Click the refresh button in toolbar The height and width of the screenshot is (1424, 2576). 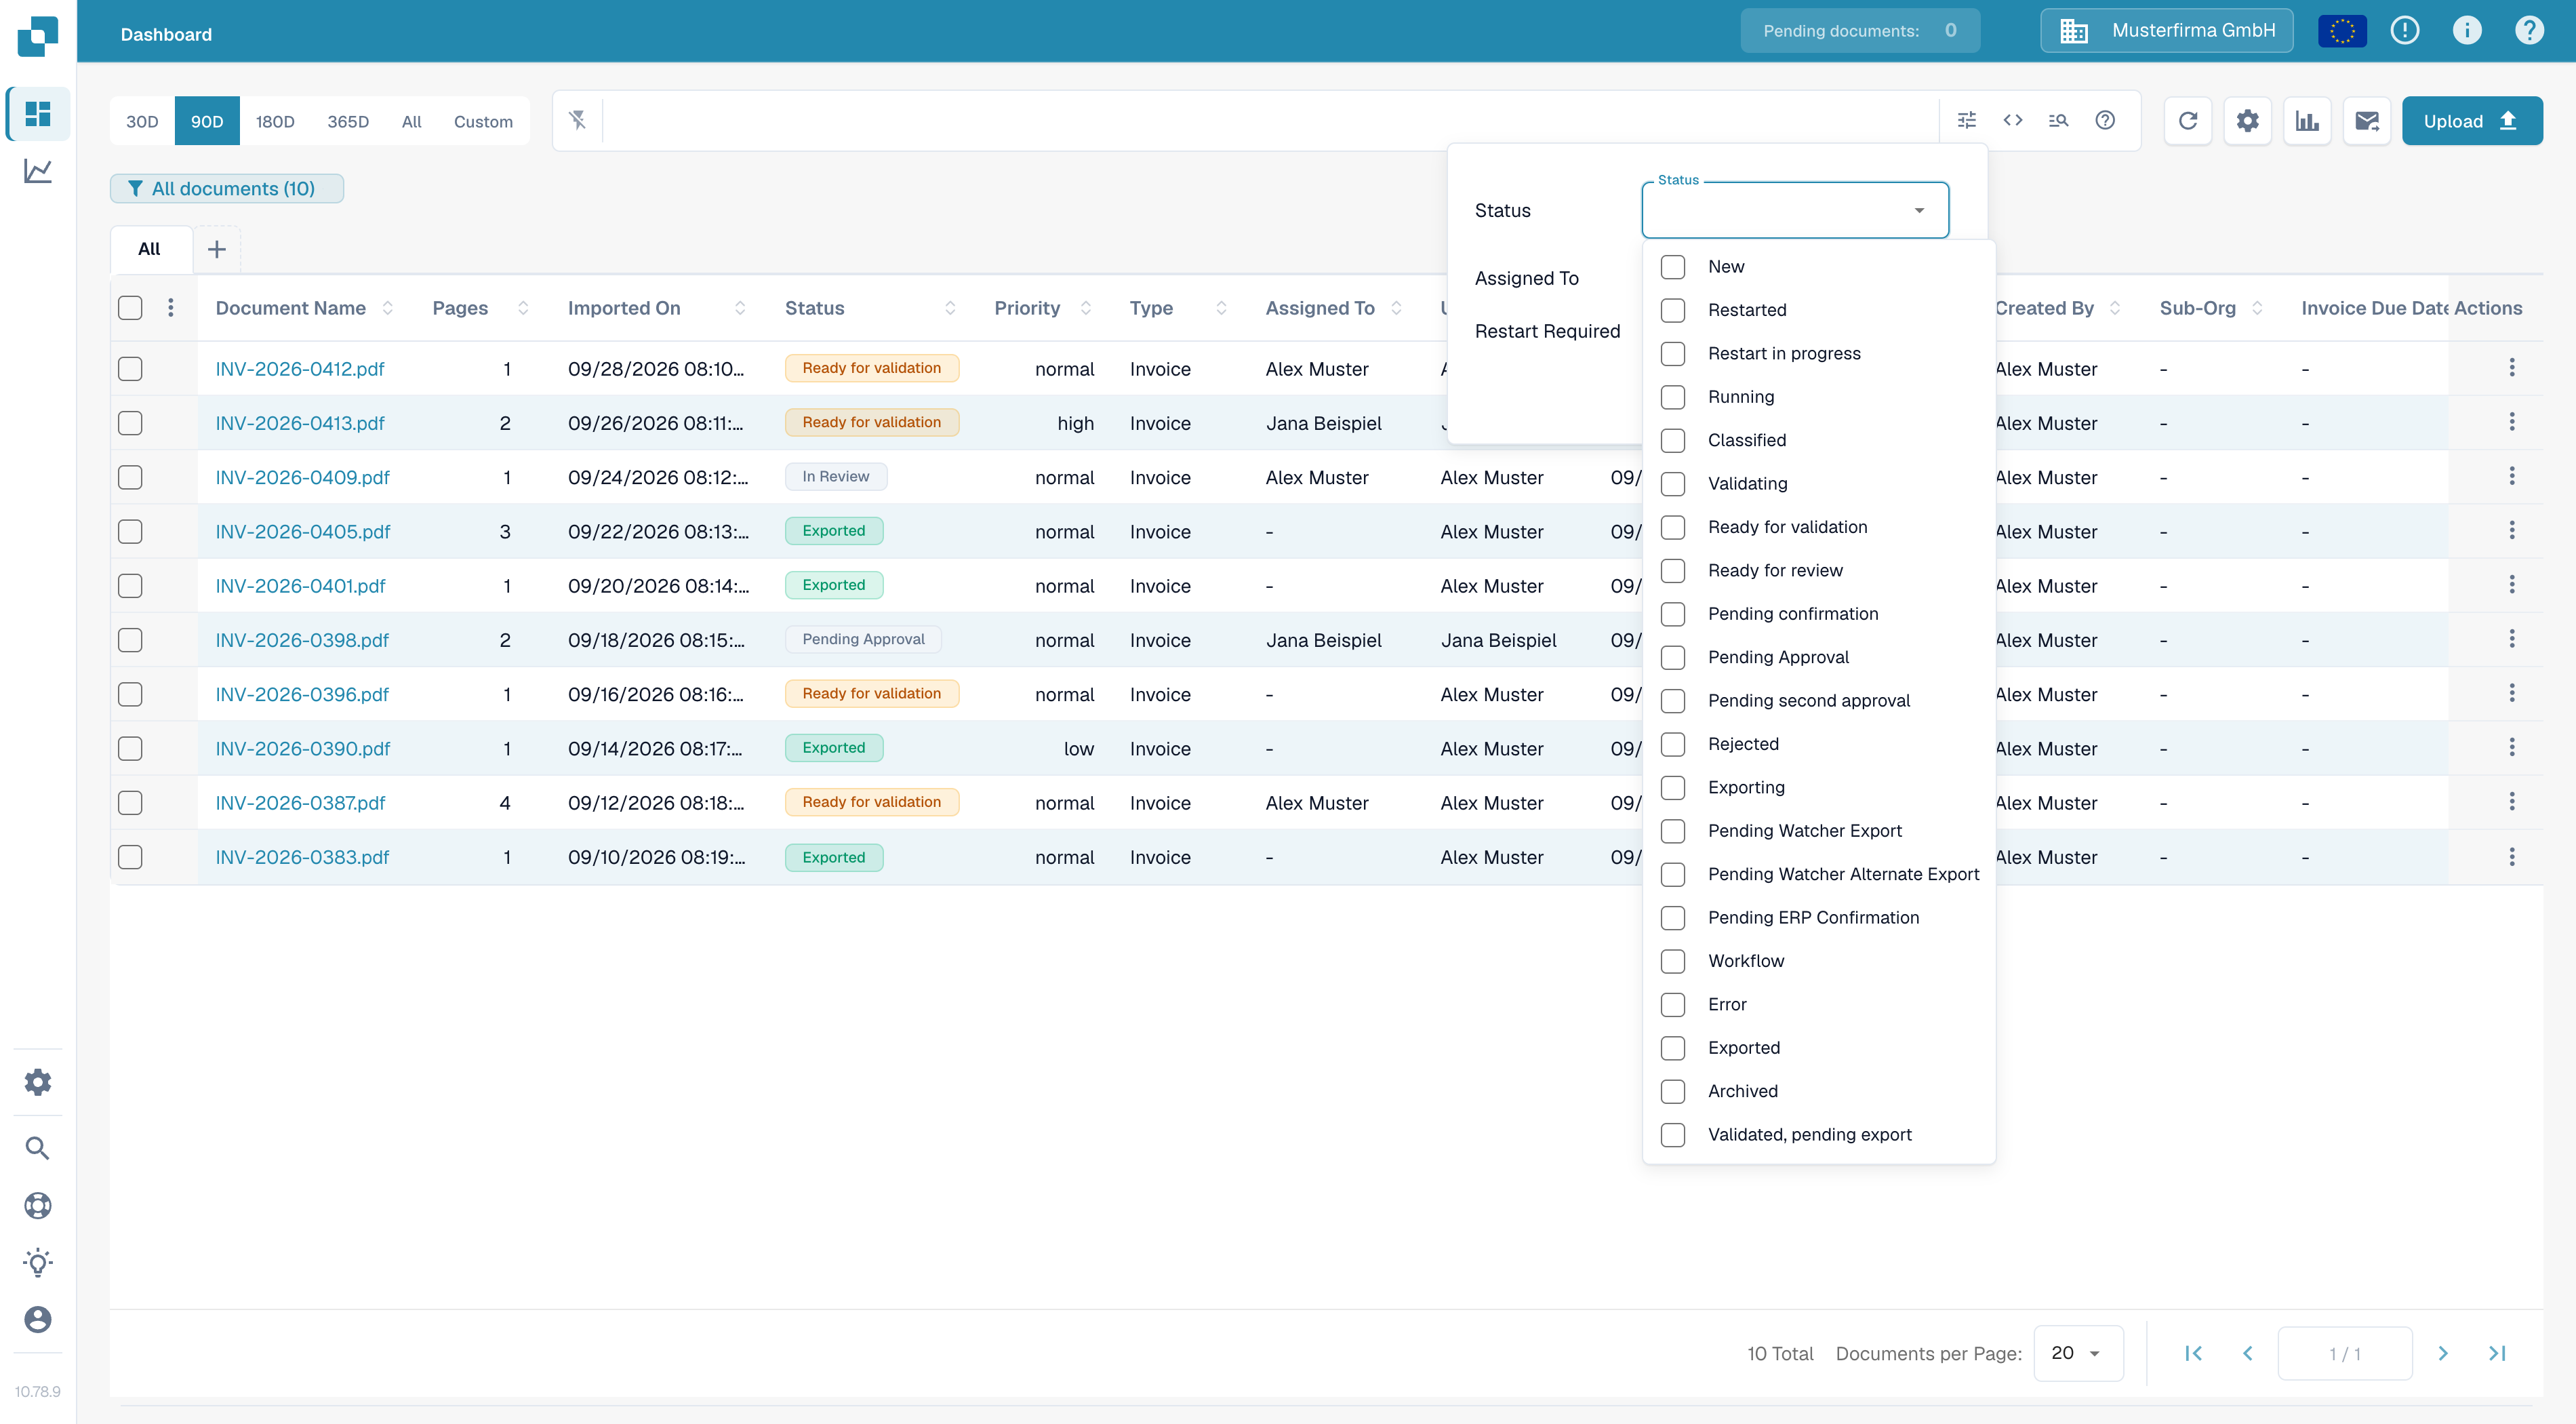pyautogui.click(x=2188, y=121)
